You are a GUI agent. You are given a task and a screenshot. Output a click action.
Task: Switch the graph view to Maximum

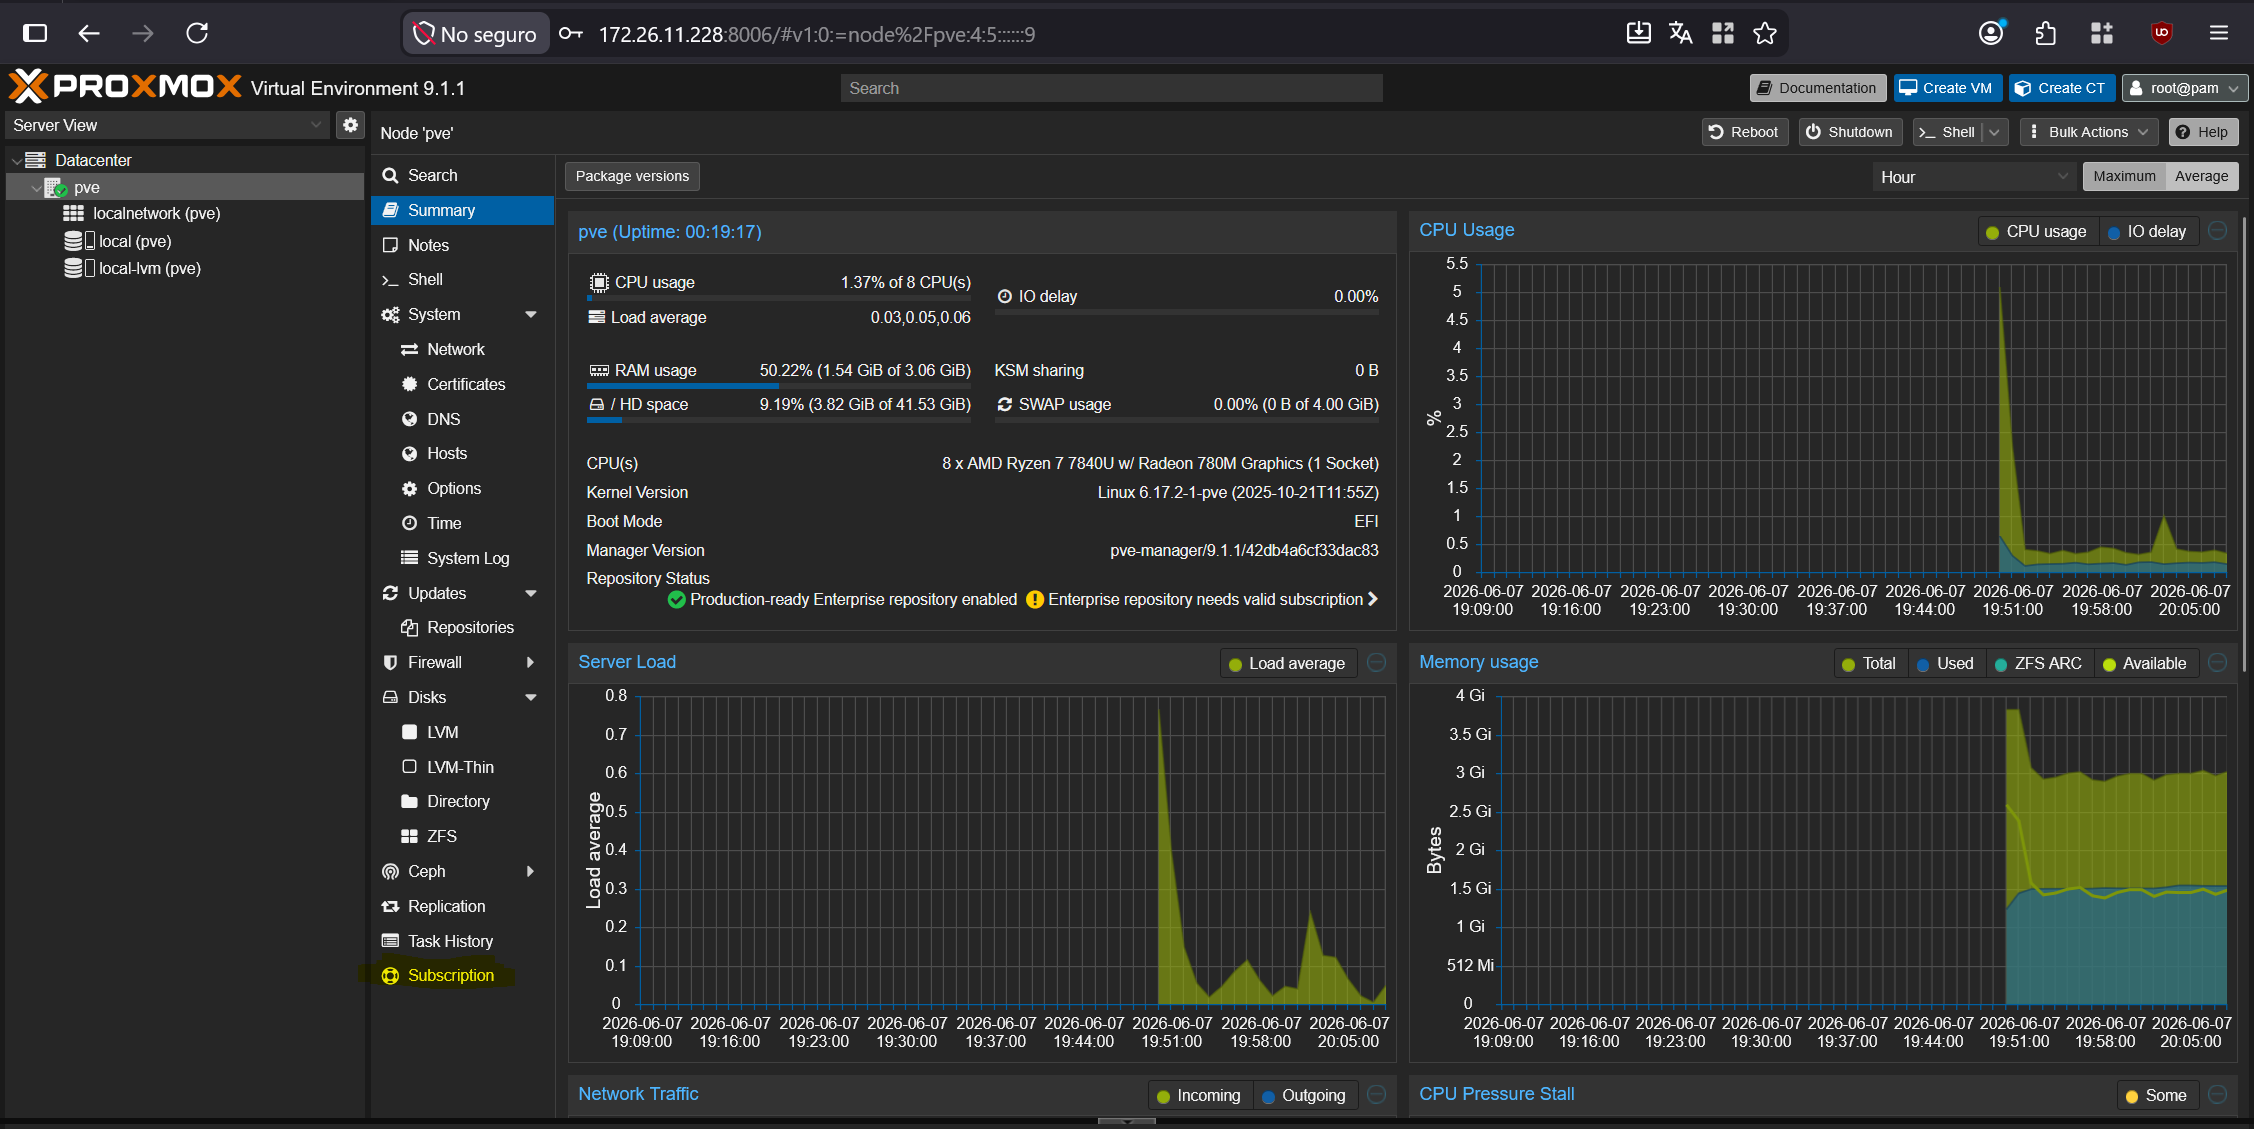[2124, 176]
